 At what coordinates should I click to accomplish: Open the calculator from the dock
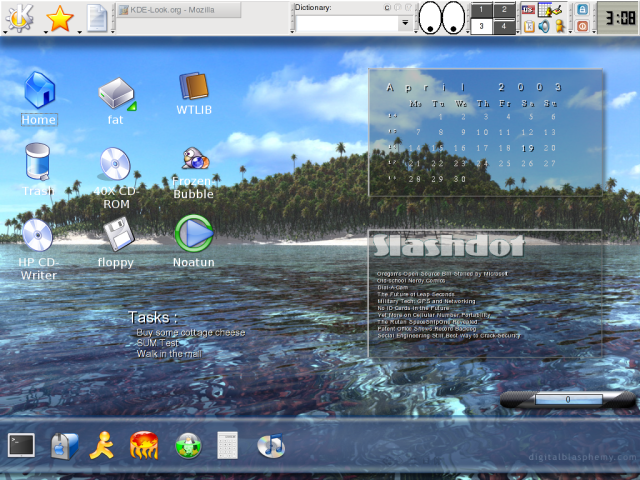point(227,445)
